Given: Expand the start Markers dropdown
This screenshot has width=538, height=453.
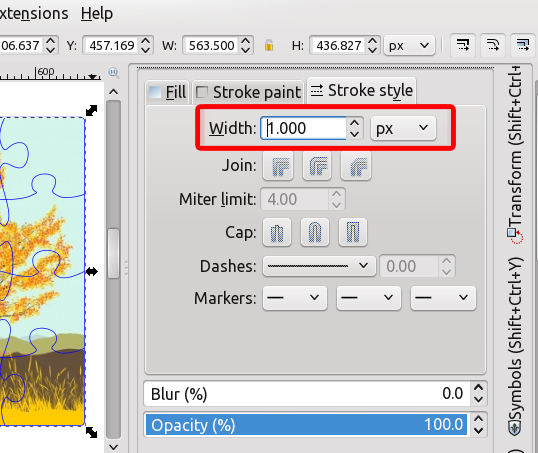Looking at the screenshot, I should pos(295,298).
